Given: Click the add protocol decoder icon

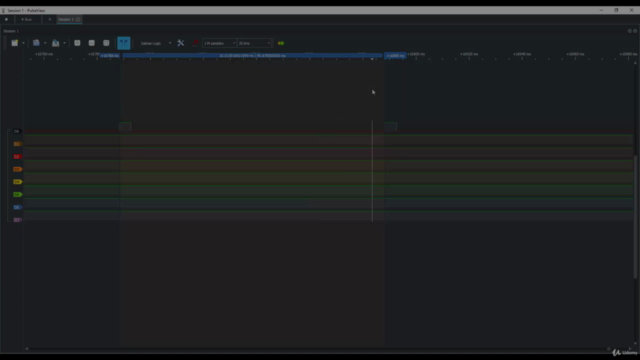Looking at the screenshot, I should pos(281,43).
